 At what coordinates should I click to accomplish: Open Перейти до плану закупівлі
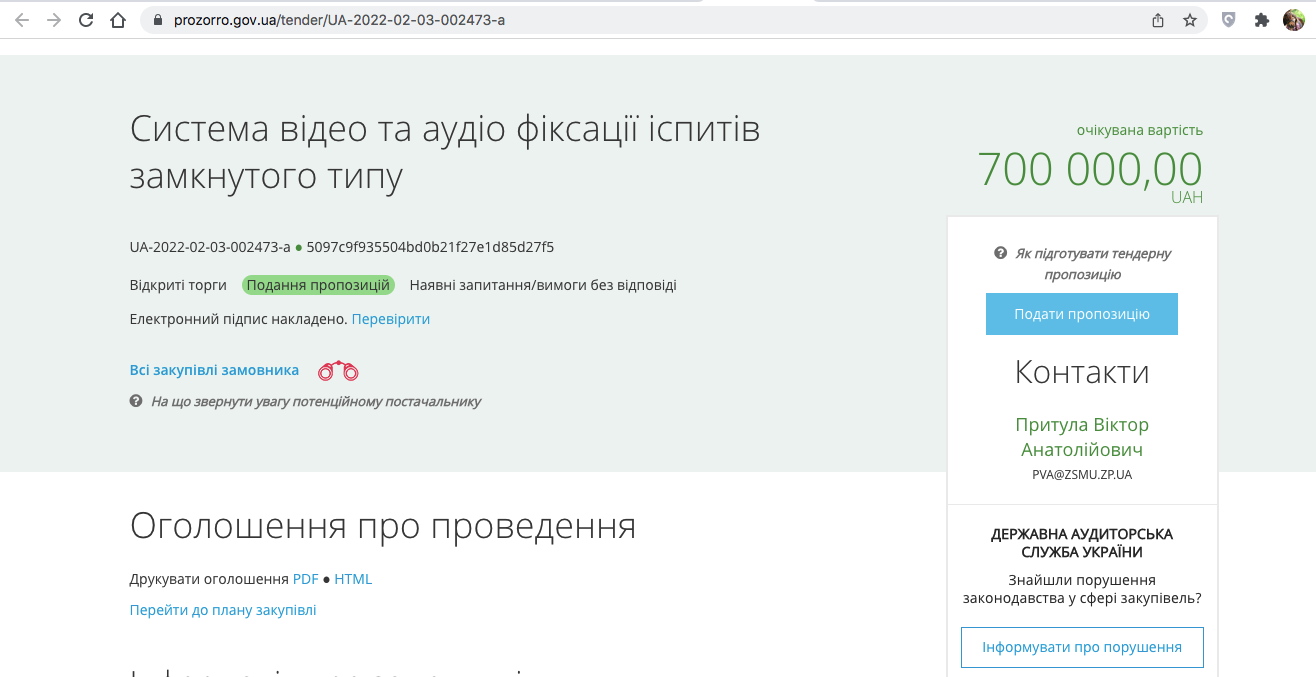click(x=222, y=609)
